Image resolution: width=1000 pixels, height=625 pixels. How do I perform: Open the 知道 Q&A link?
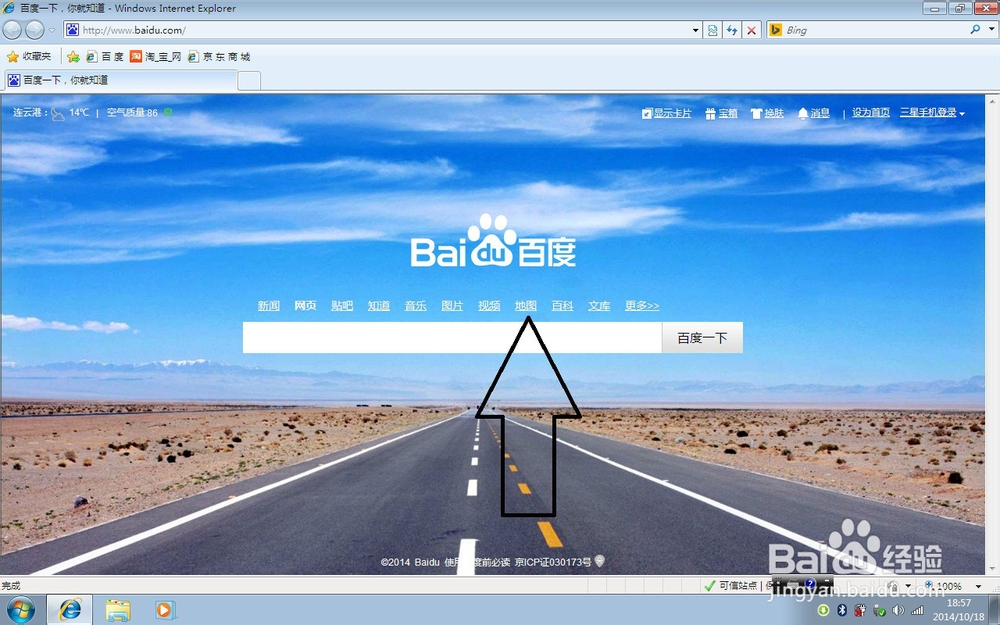click(379, 305)
